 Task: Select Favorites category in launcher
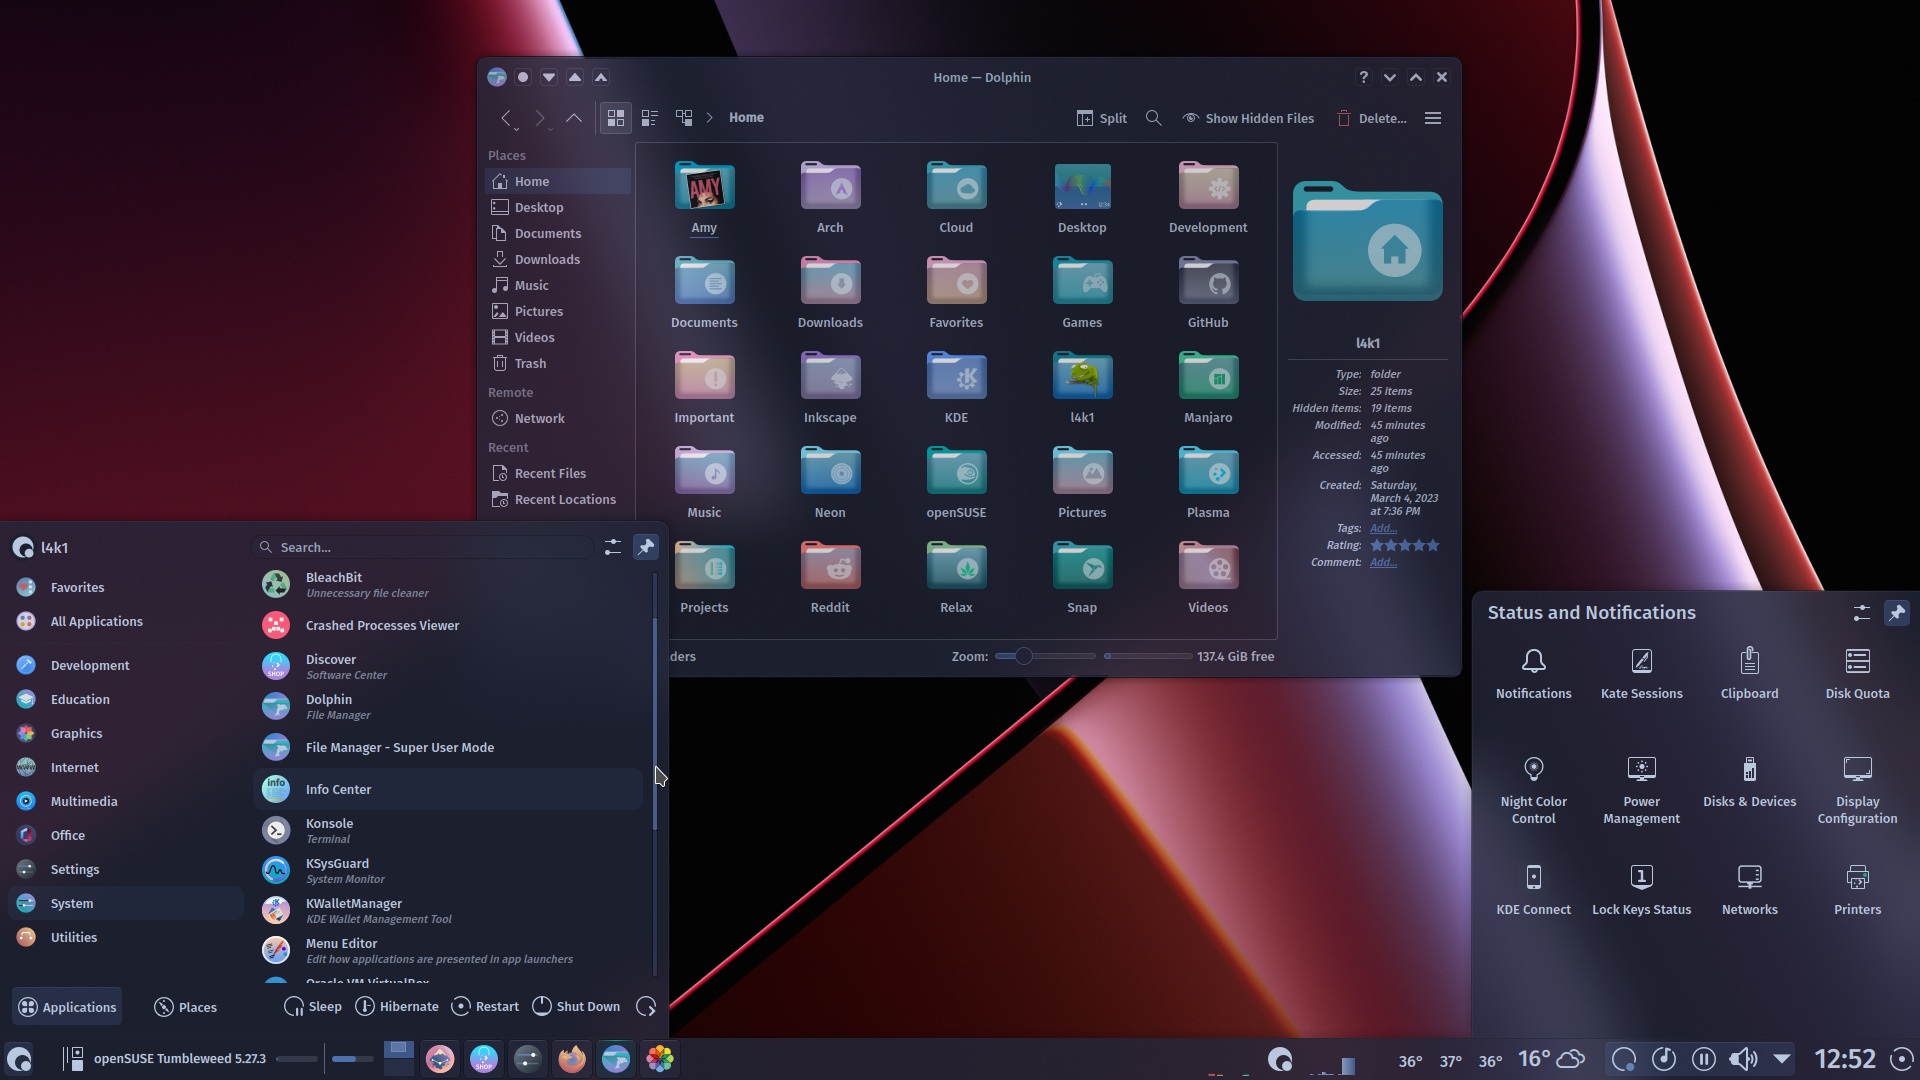click(x=125, y=587)
